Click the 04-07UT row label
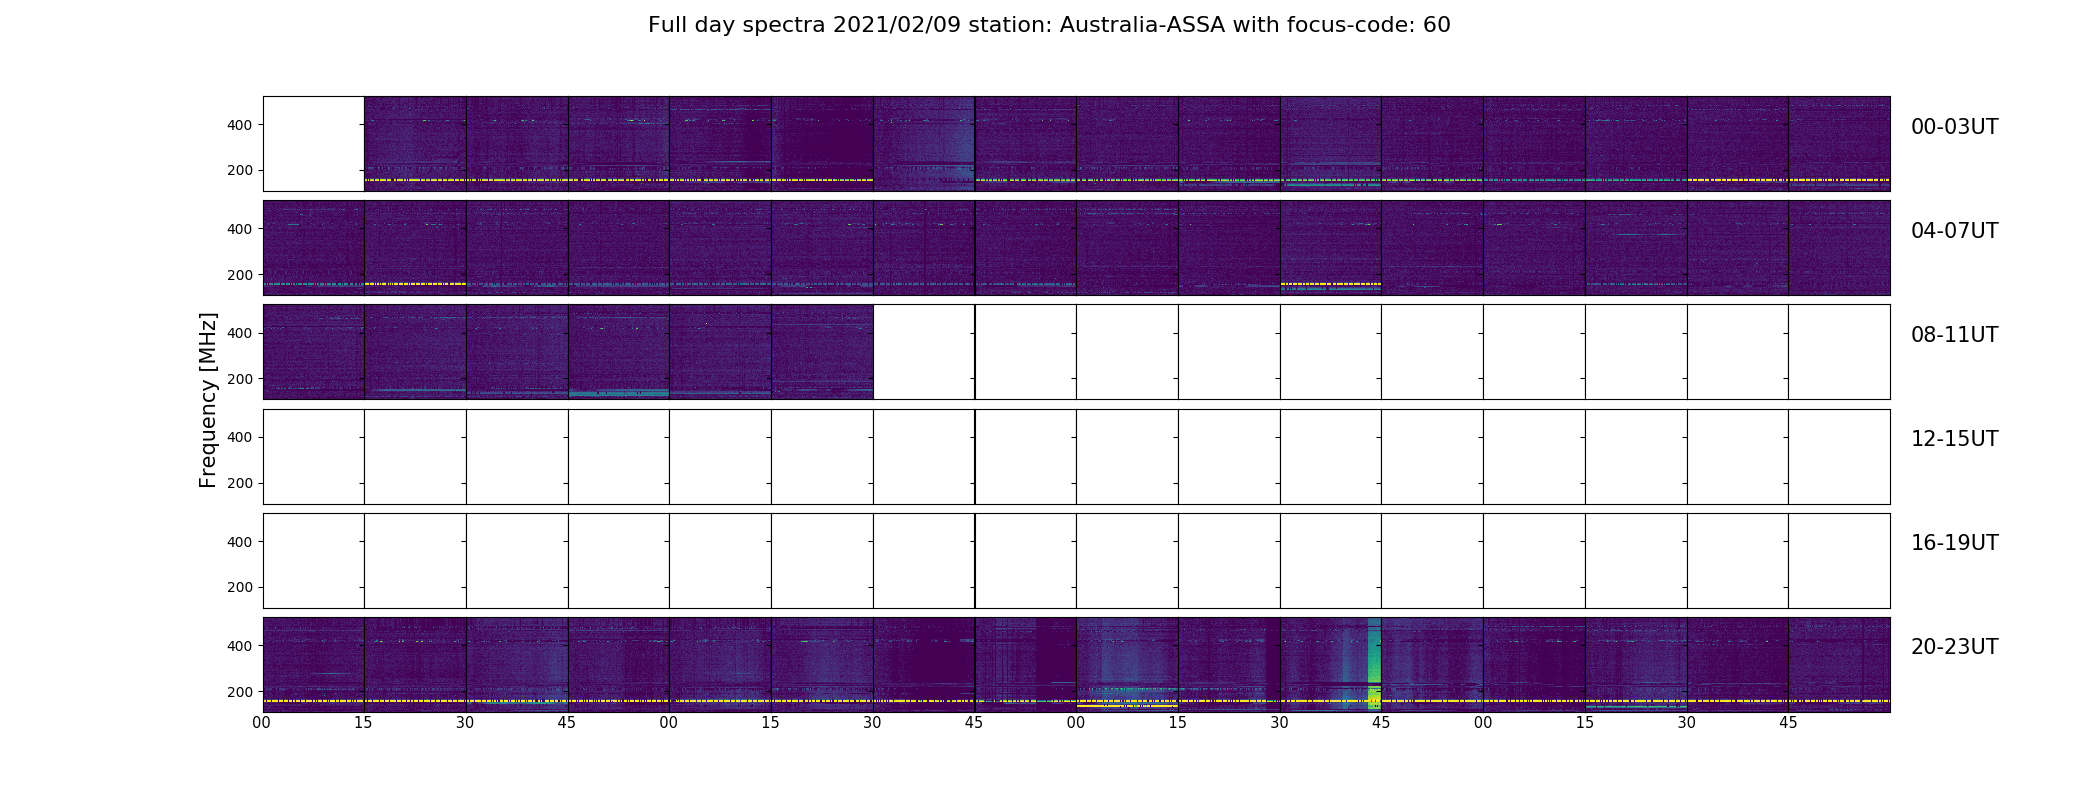The width and height of the screenshot is (2100, 800). pyautogui.click(x=1954, y=231)
